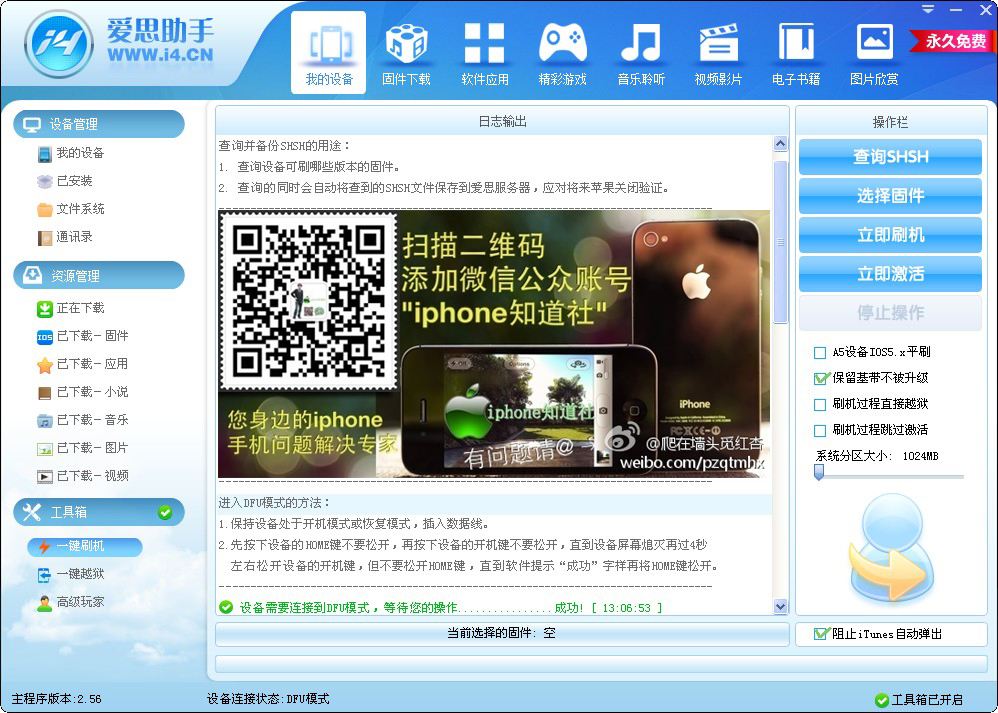Viewport: 998px width, 713px height.
Task: Click the 已下载-应用 star icon
Action: point(45,365)
